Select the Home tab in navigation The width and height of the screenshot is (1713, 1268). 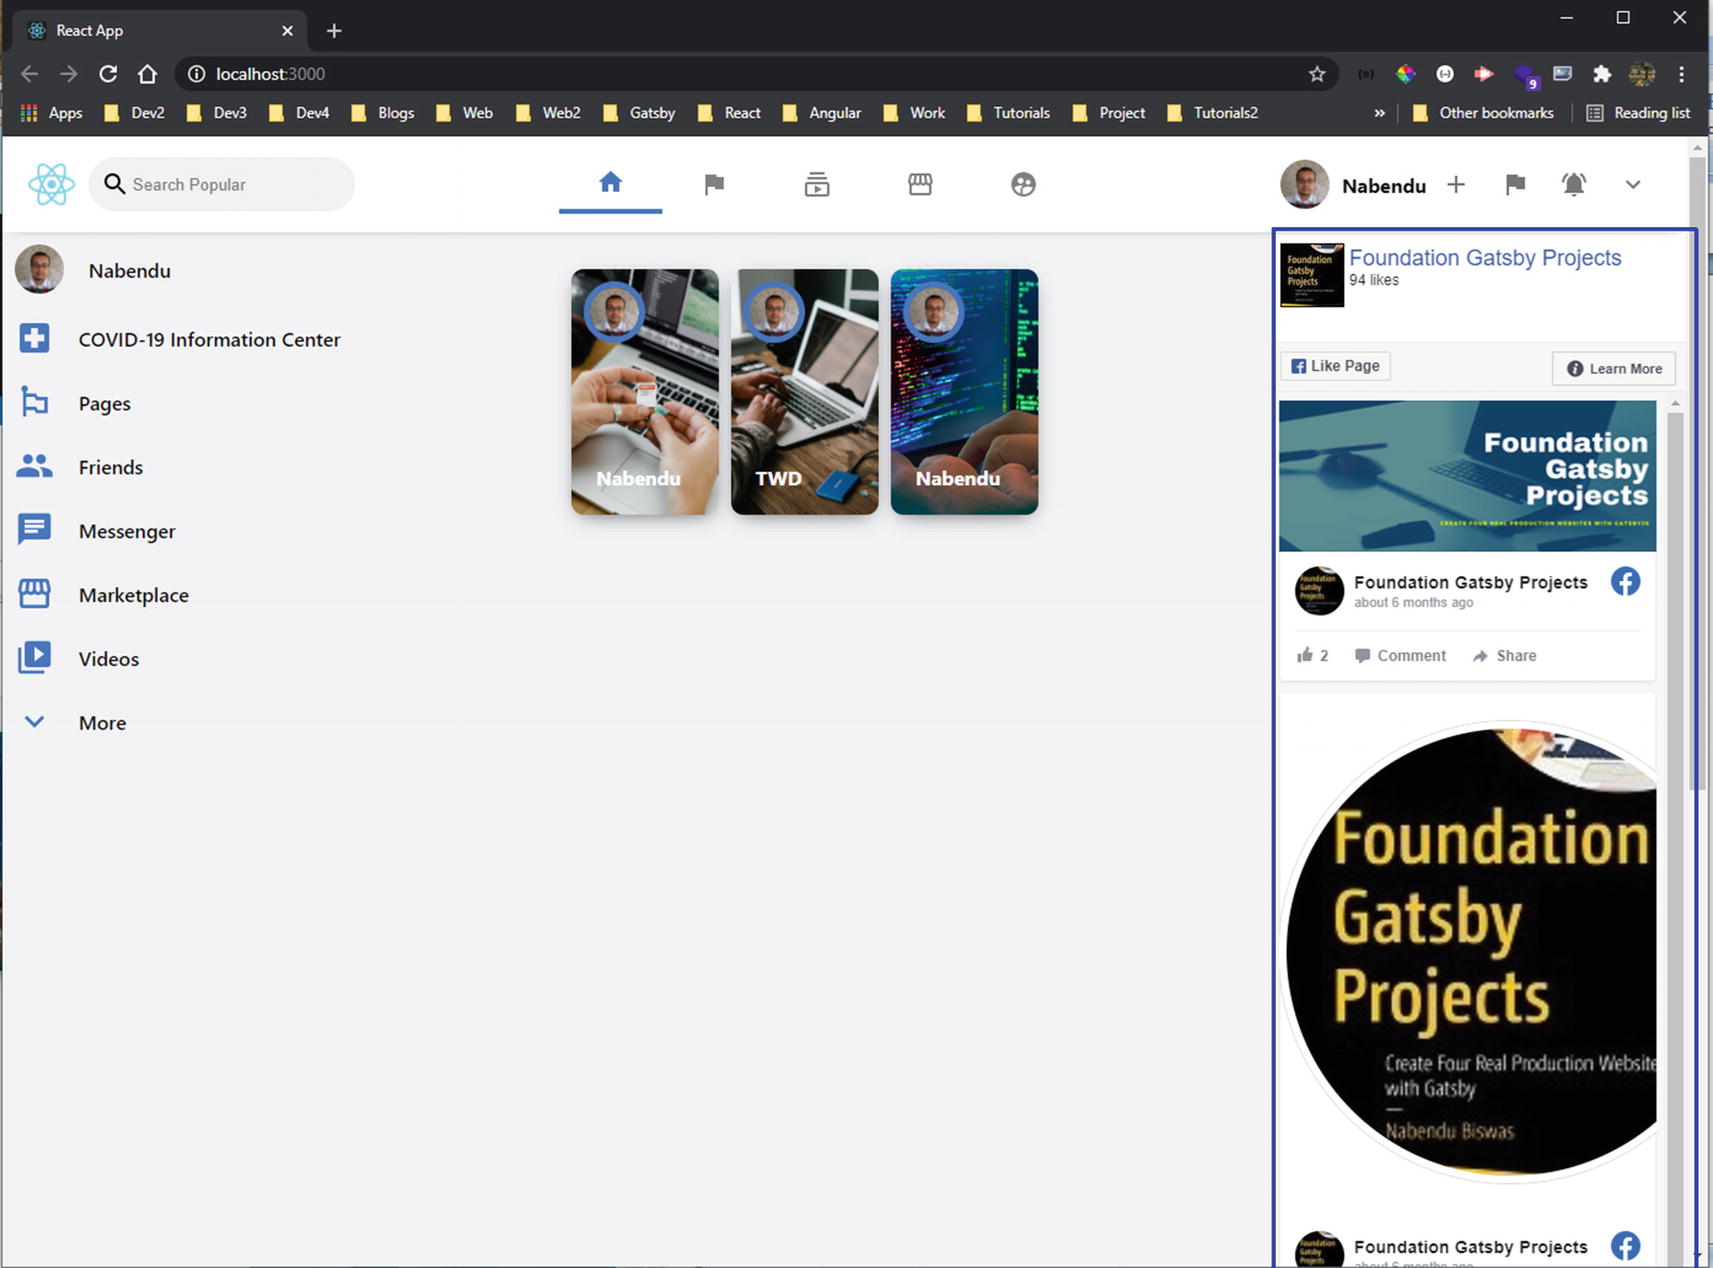coord(610,183)
